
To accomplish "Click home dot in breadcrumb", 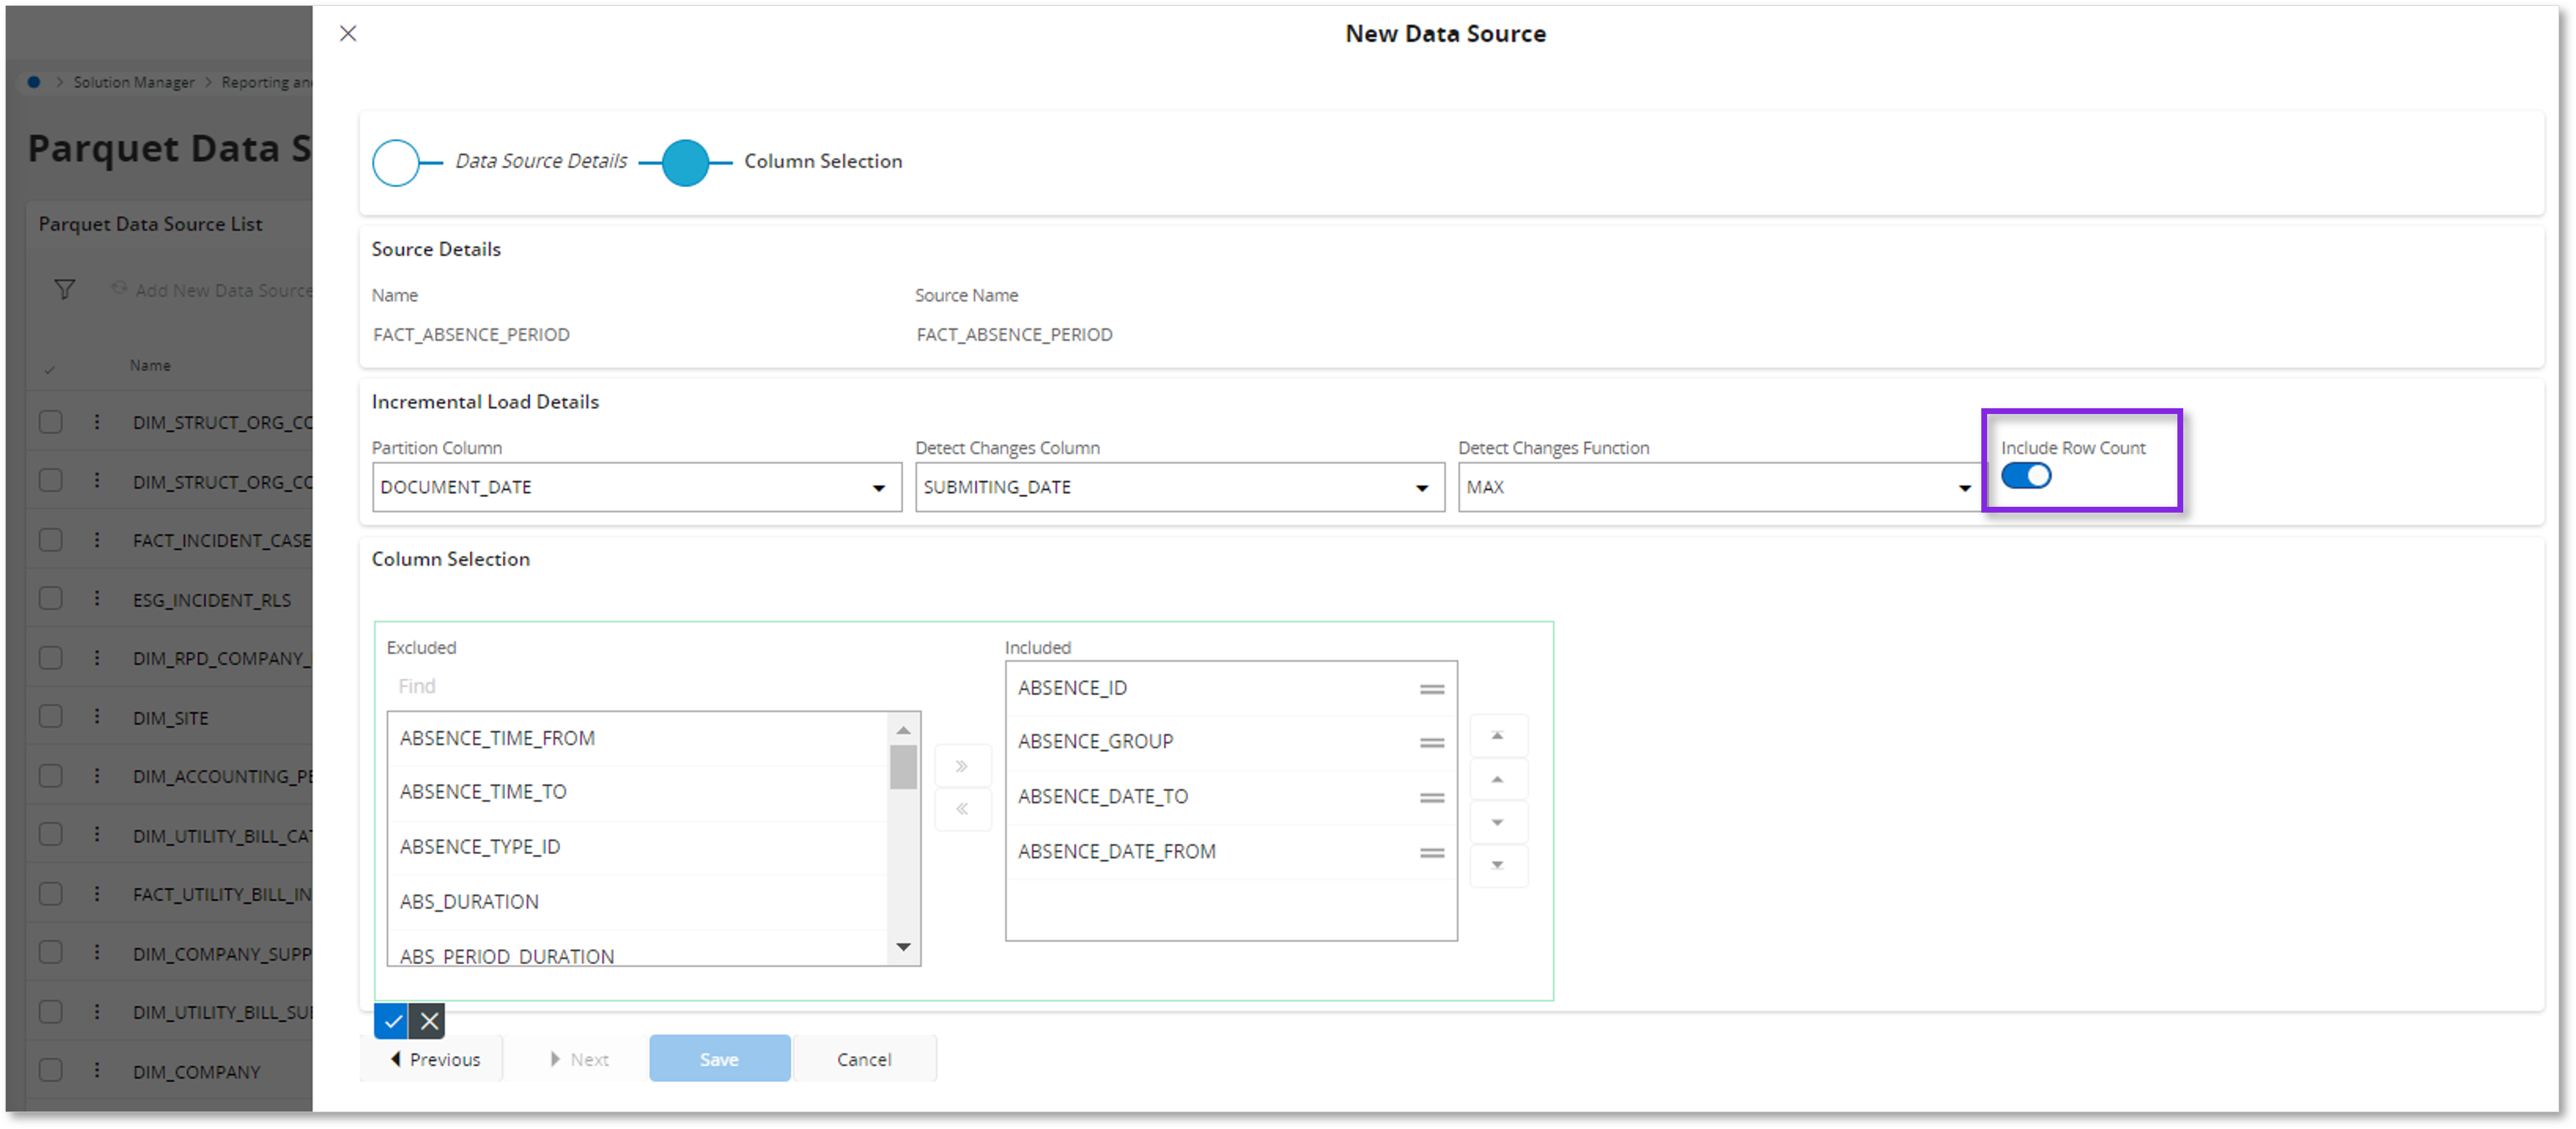I will point(34,82).
